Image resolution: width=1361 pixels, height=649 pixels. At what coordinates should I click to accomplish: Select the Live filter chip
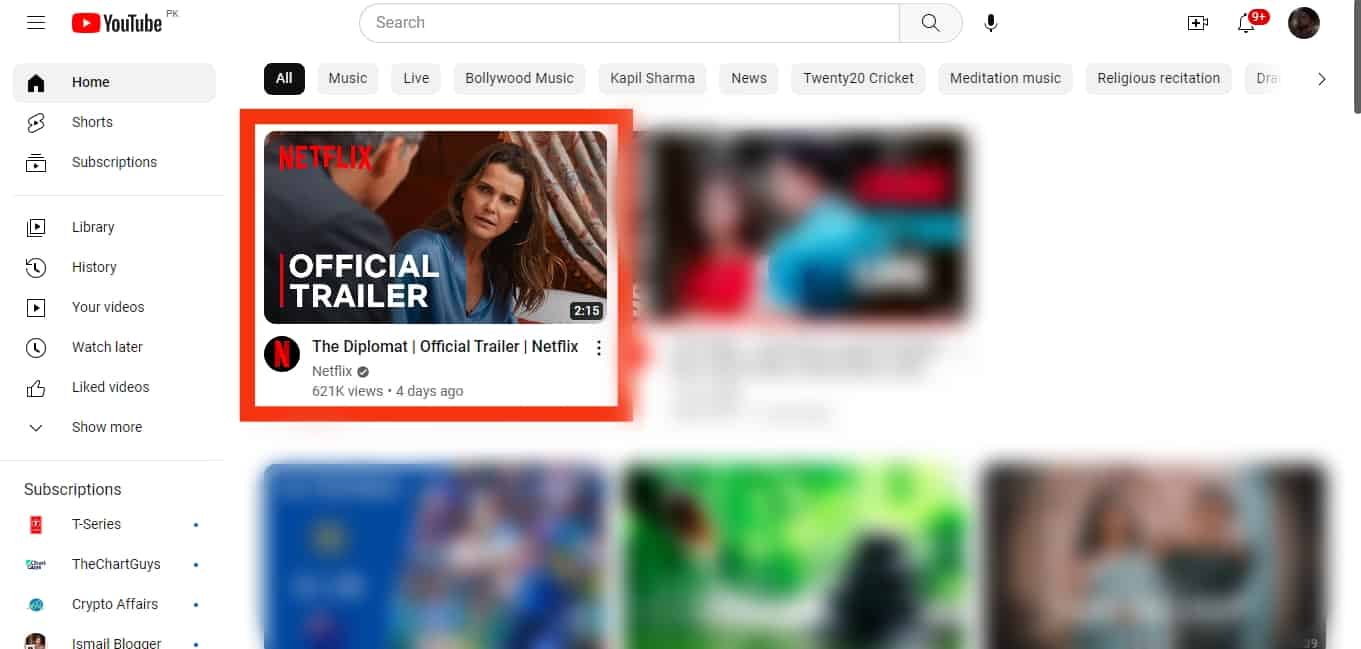pos(416,79)
